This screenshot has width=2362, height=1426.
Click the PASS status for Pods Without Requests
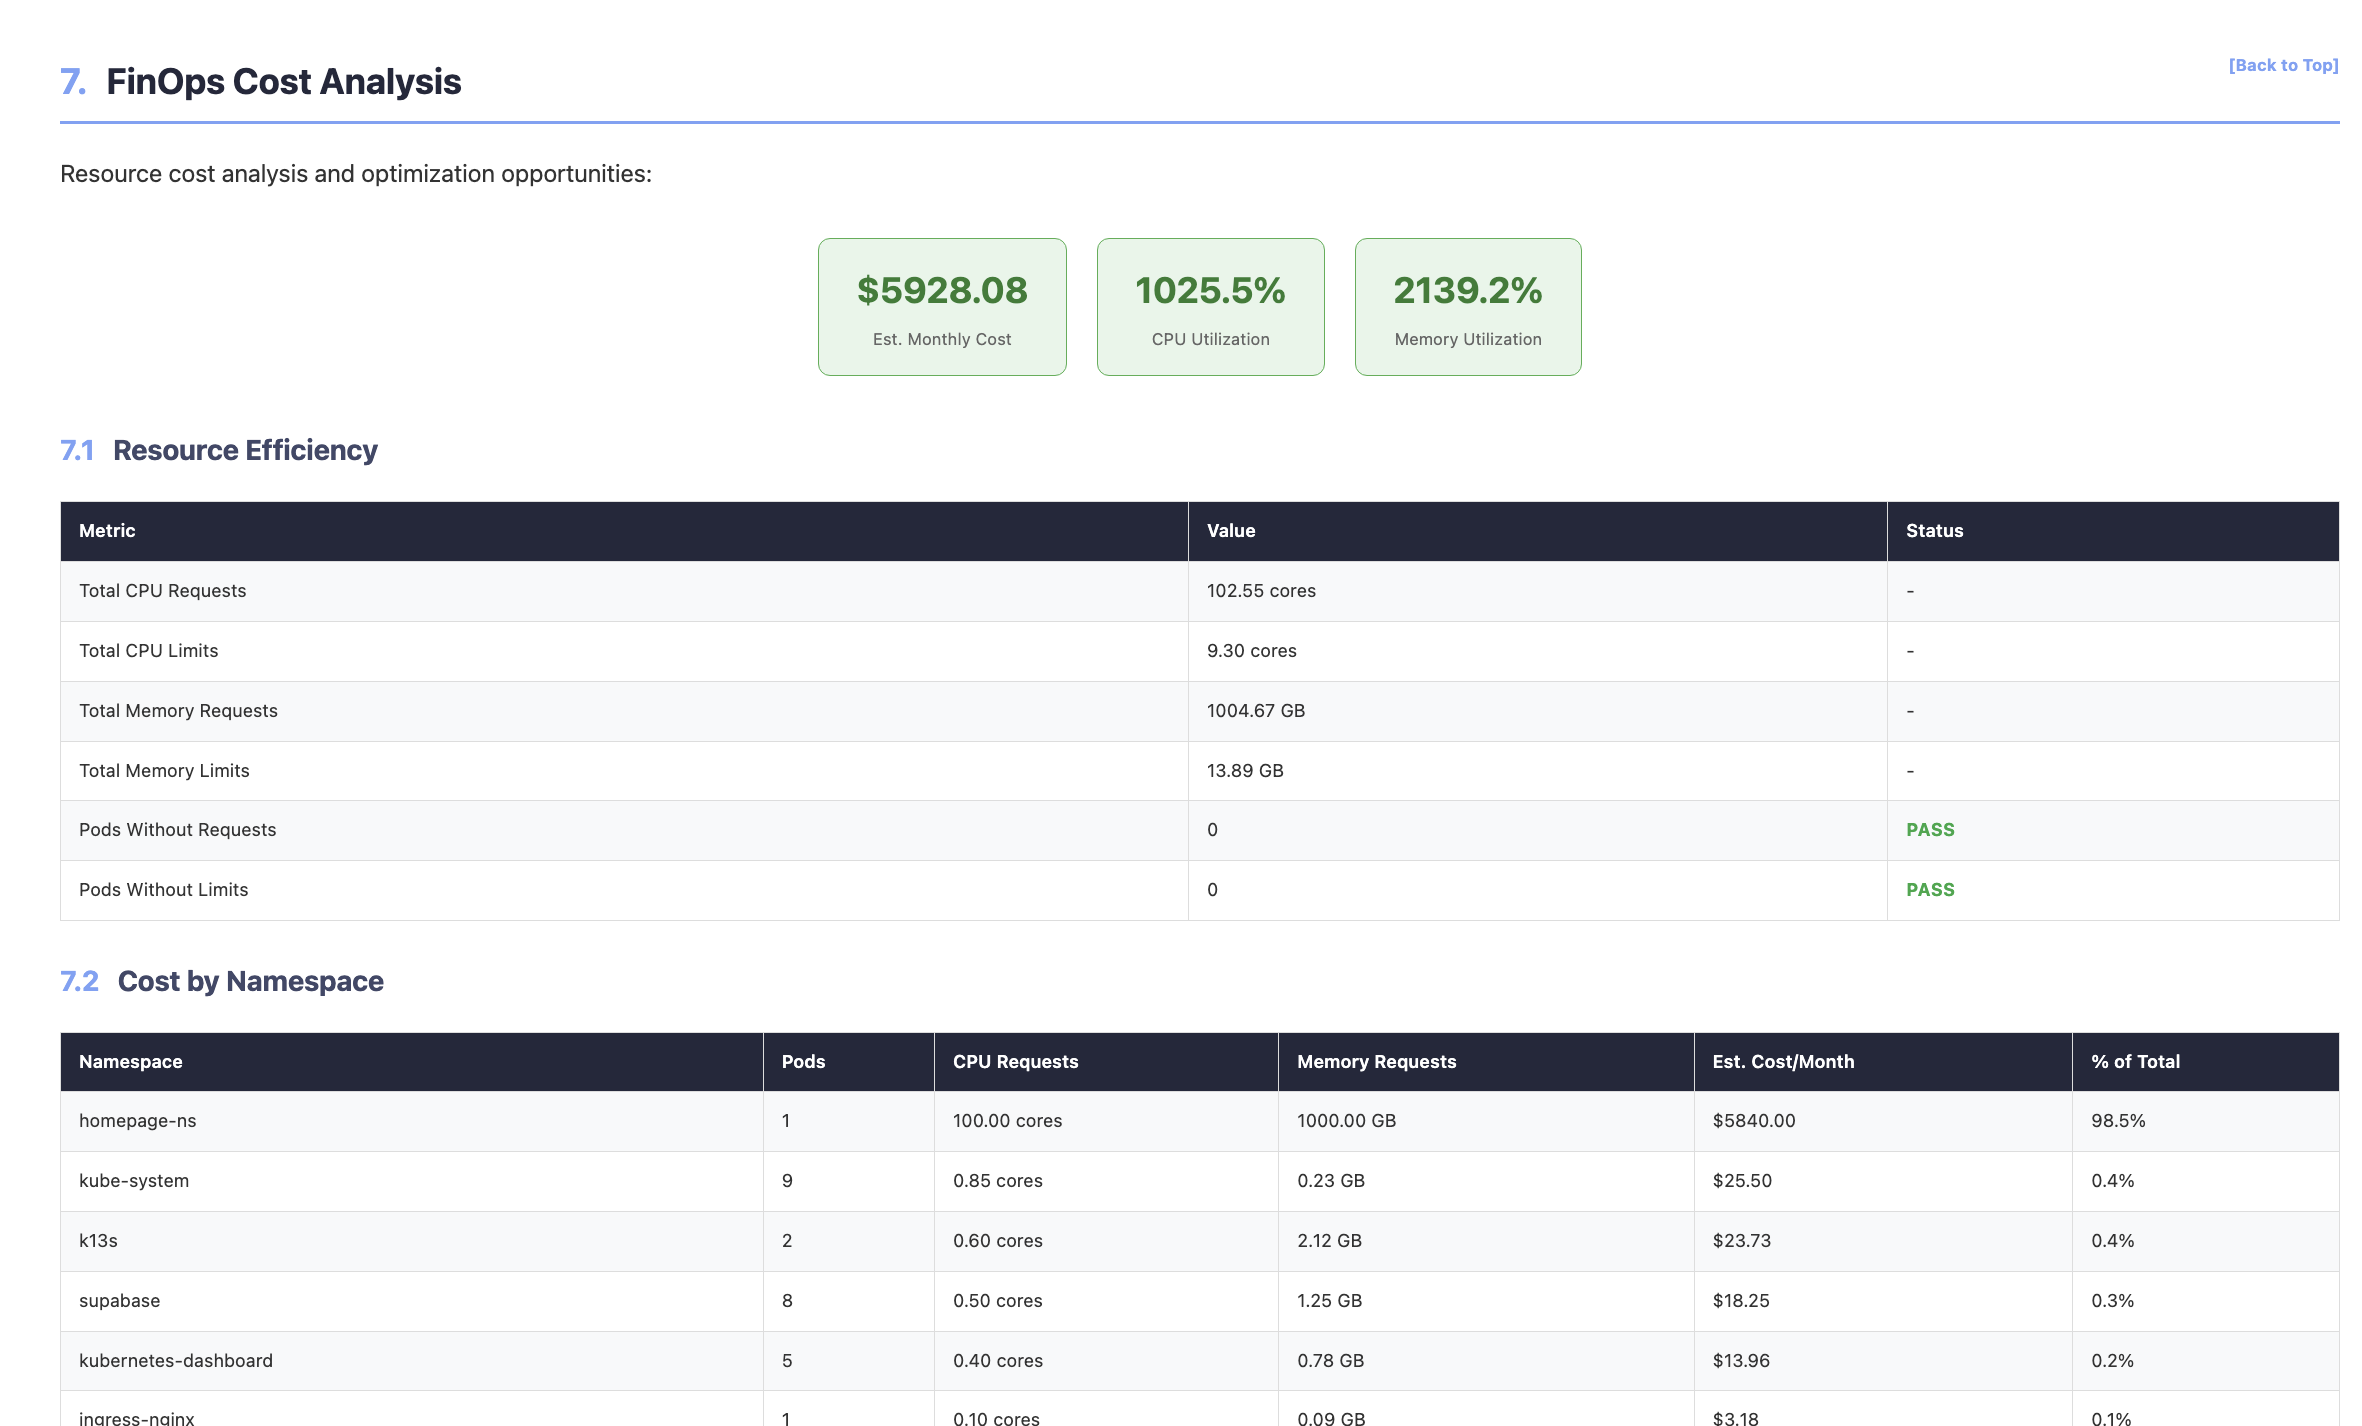[x=1929, y=829]
